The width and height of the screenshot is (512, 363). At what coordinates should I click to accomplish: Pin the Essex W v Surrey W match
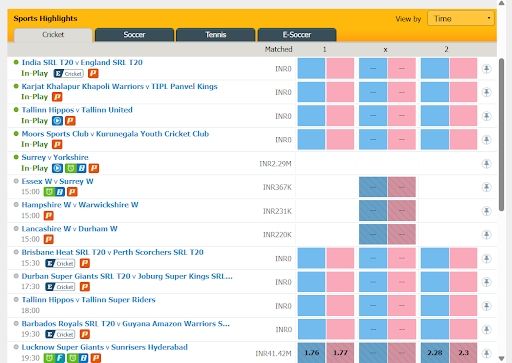tap(486, 187)
